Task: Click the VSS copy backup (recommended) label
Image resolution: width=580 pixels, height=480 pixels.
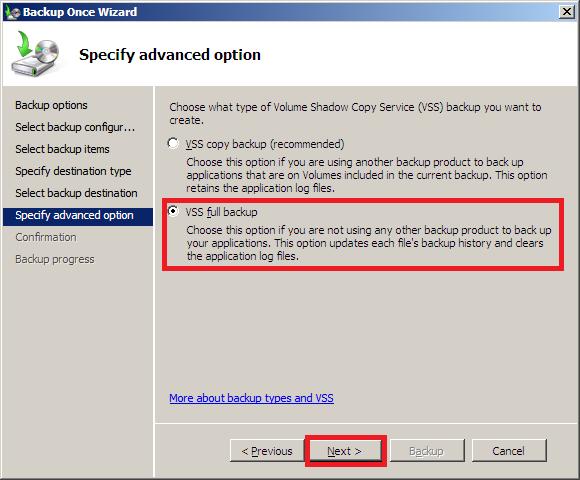Action: click(x=264, y=144)
